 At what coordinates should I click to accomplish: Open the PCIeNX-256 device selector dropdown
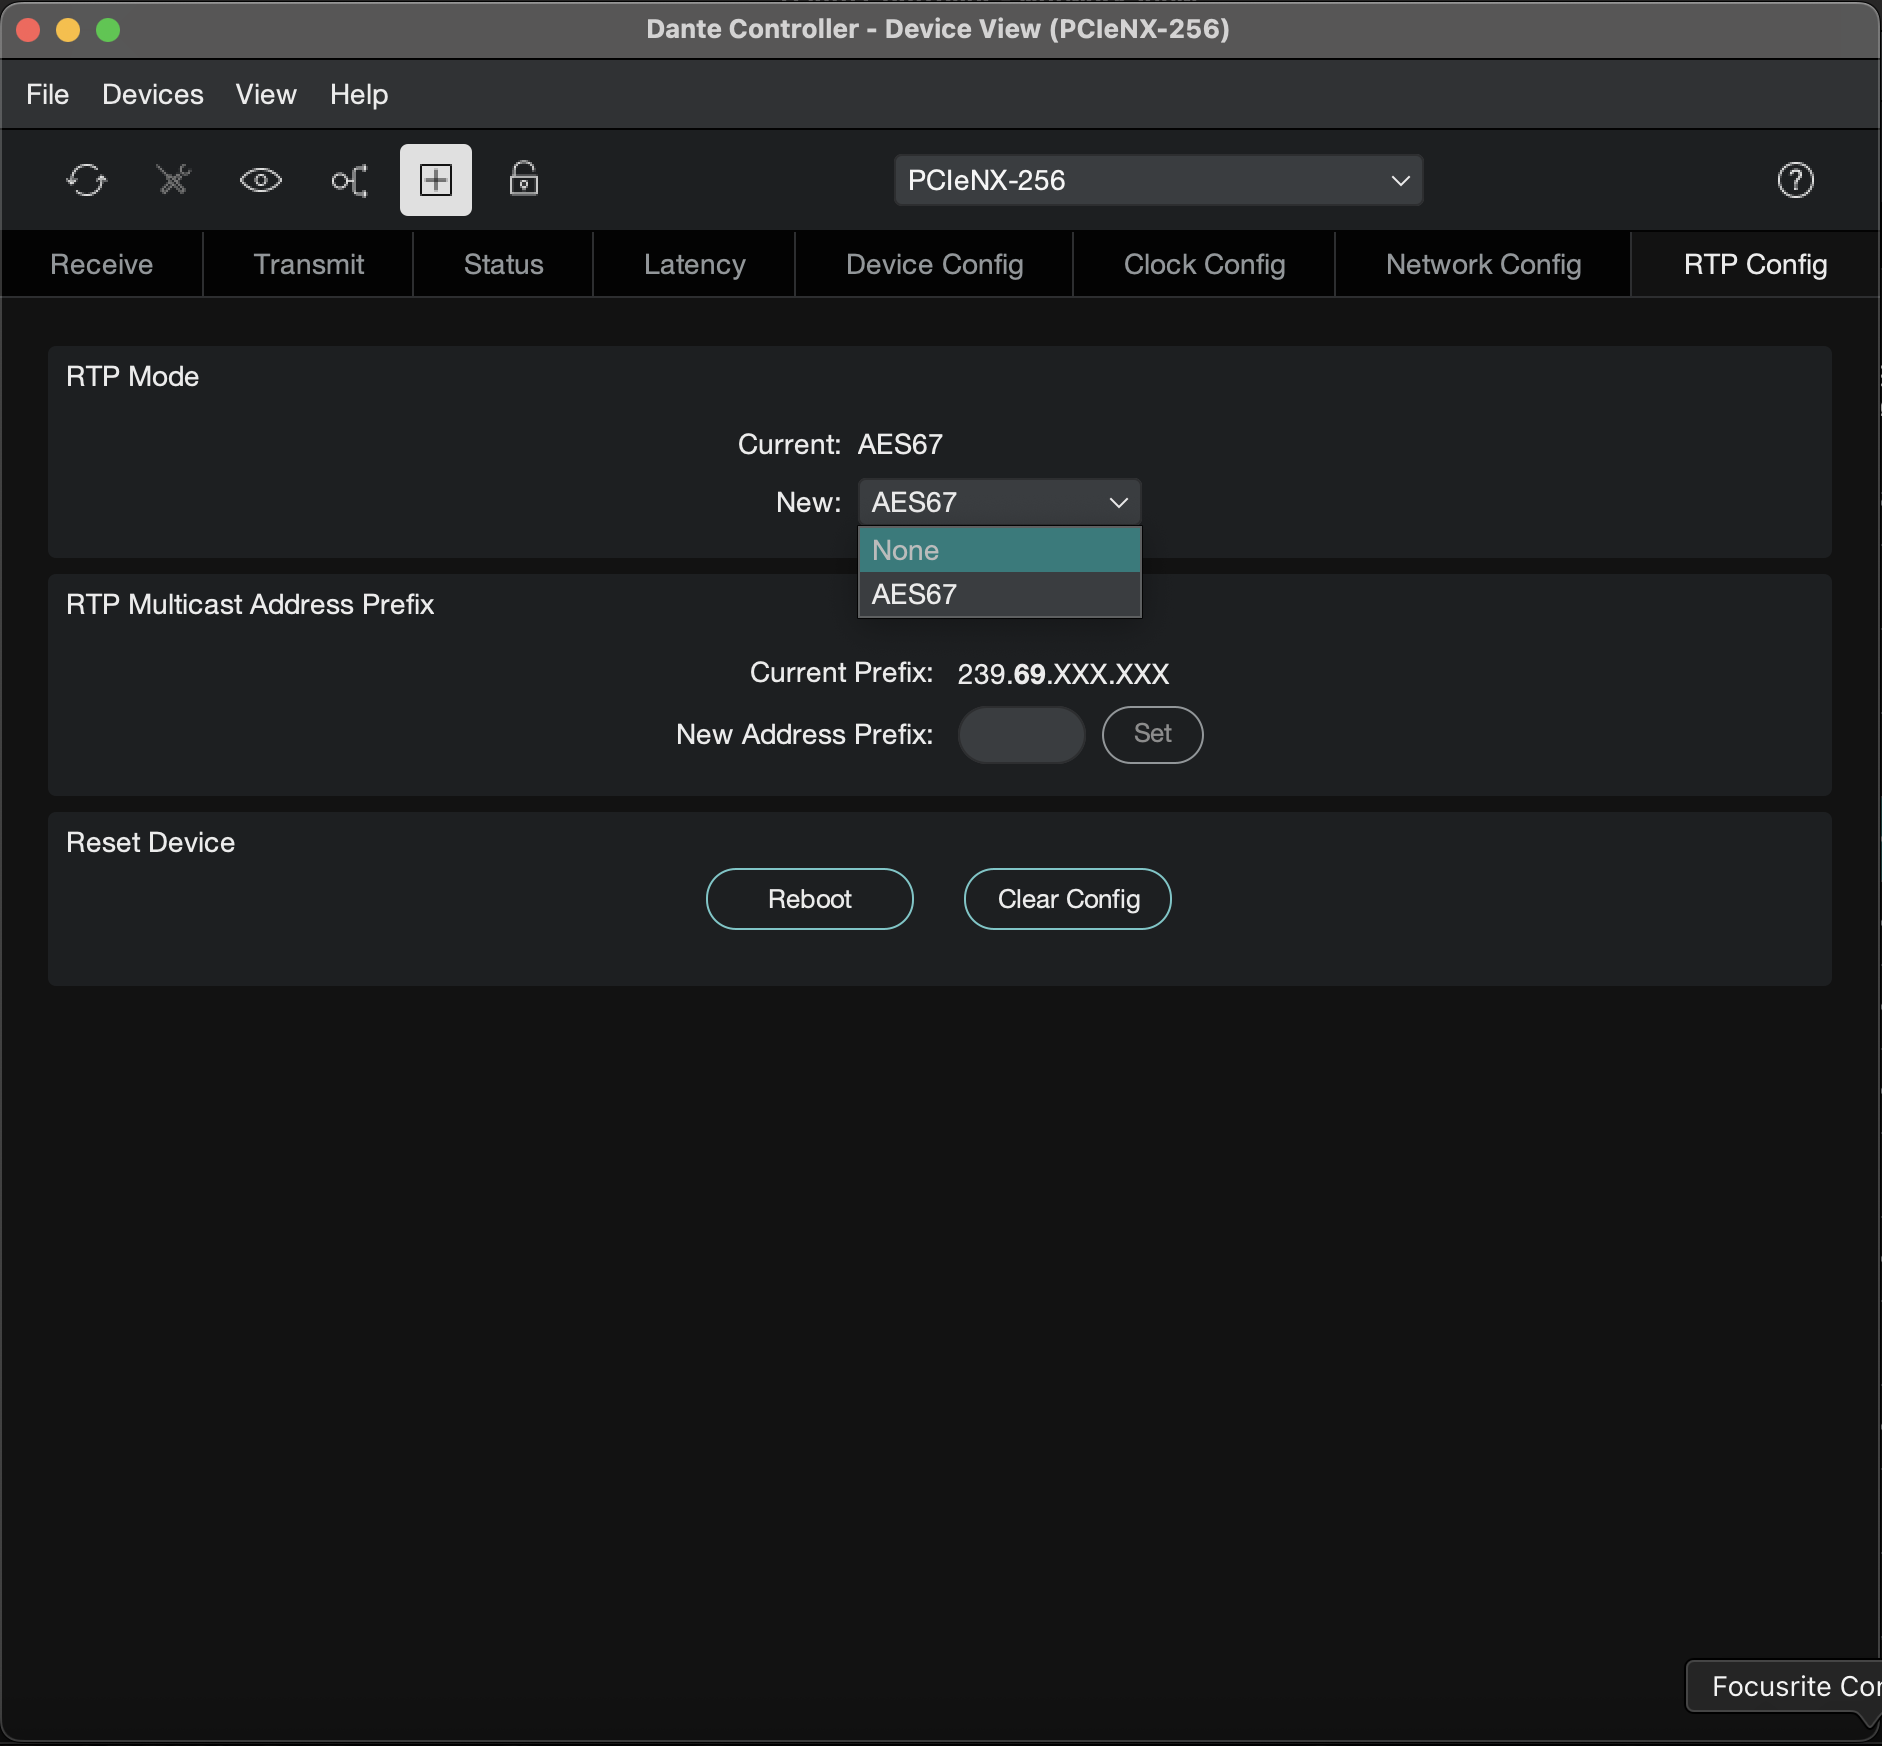(1158, 180)
